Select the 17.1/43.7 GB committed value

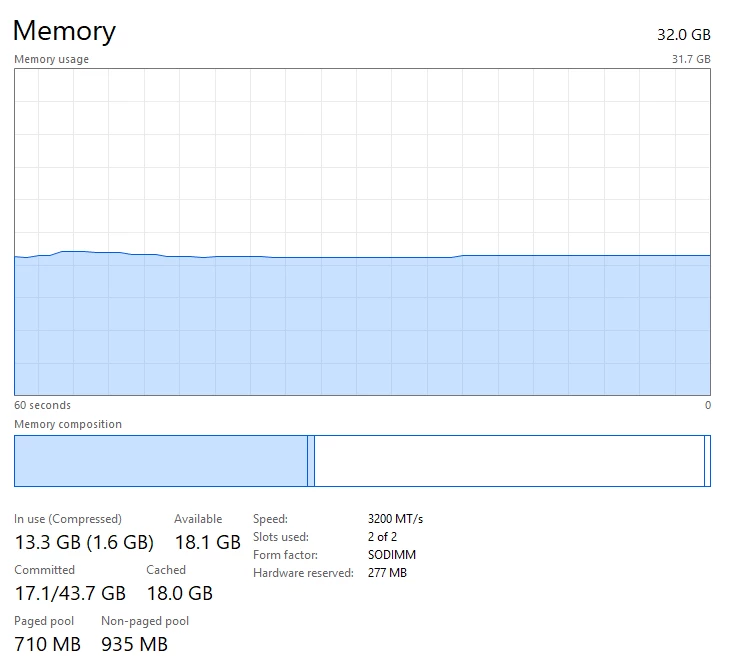click(x=70, y=593)
